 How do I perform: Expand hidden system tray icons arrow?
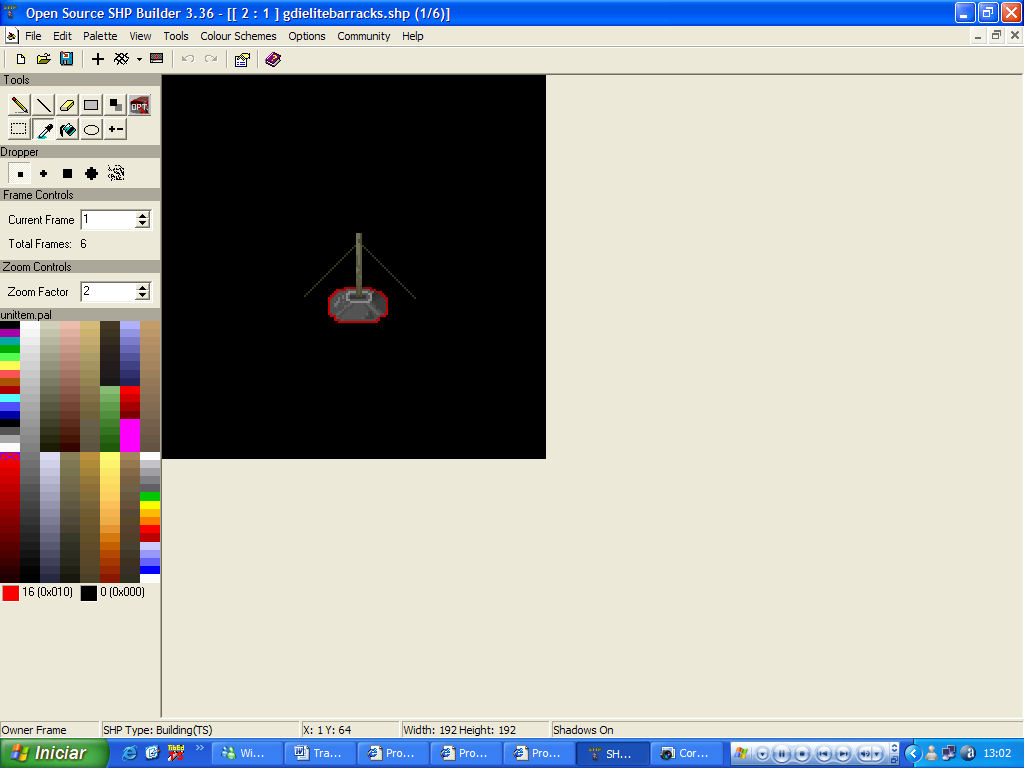click(913, 753)
